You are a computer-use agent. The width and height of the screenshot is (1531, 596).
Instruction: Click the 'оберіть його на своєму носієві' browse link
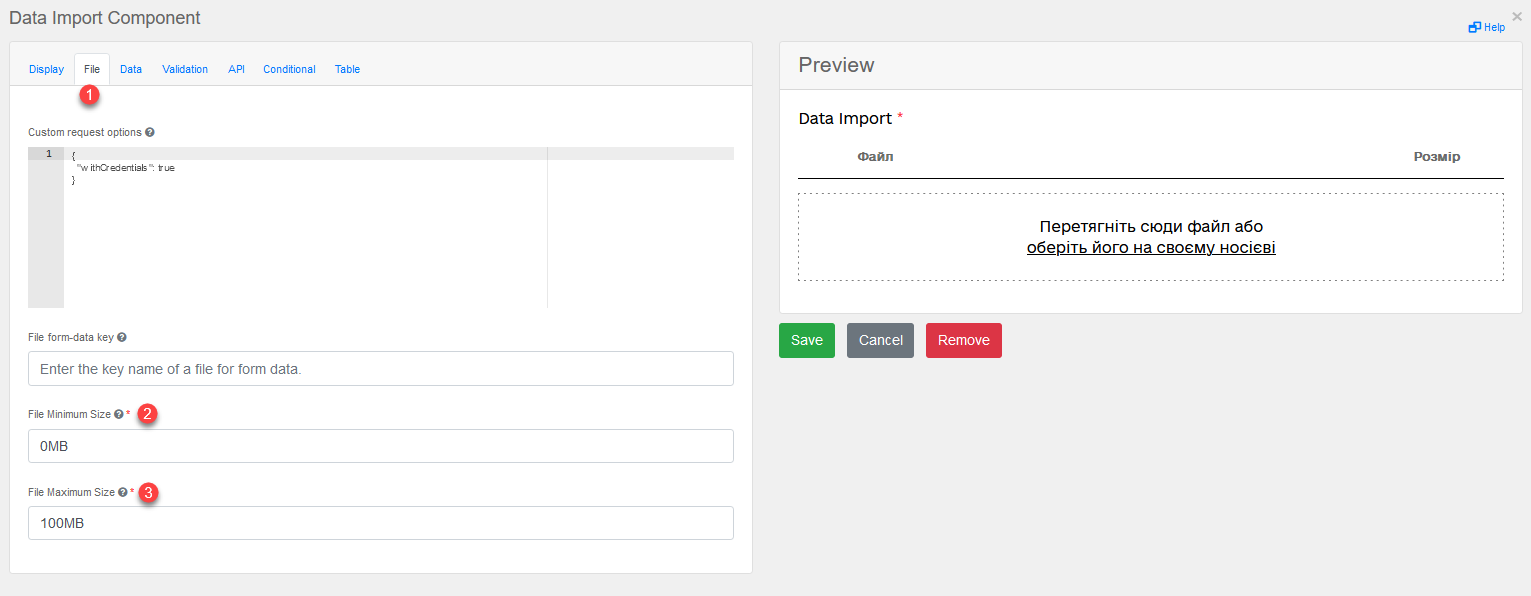(1151, 247)
